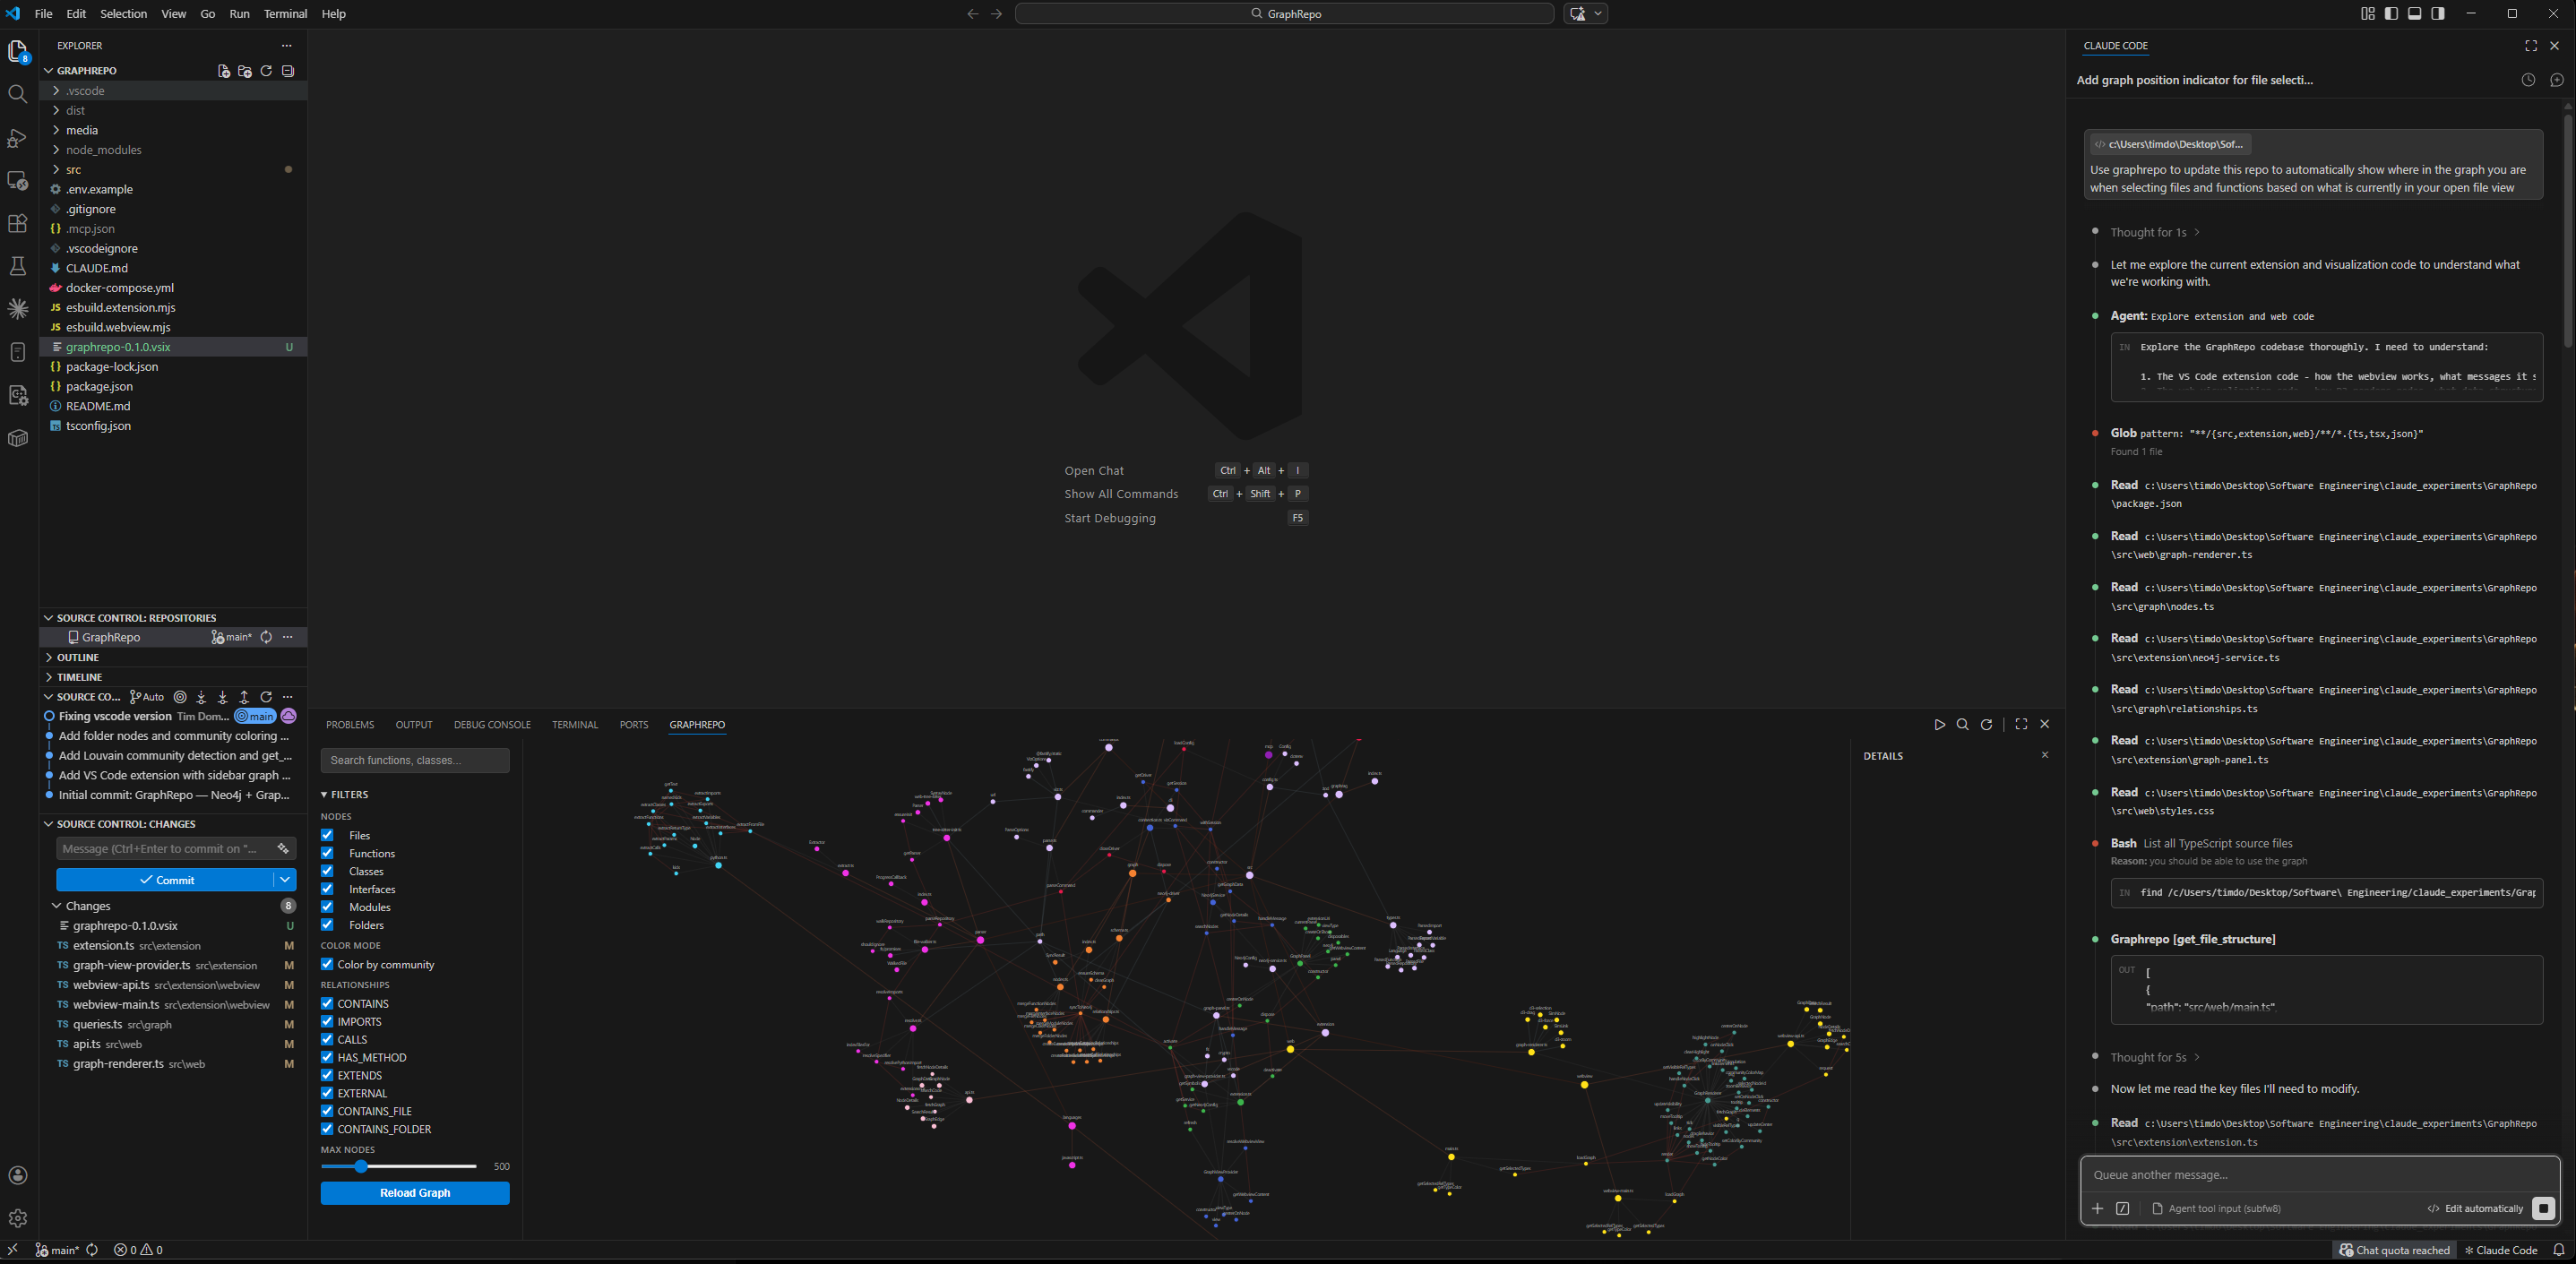
Task: Open the Testing beaker icon in activity bar
Action: (x=18, y=266)
